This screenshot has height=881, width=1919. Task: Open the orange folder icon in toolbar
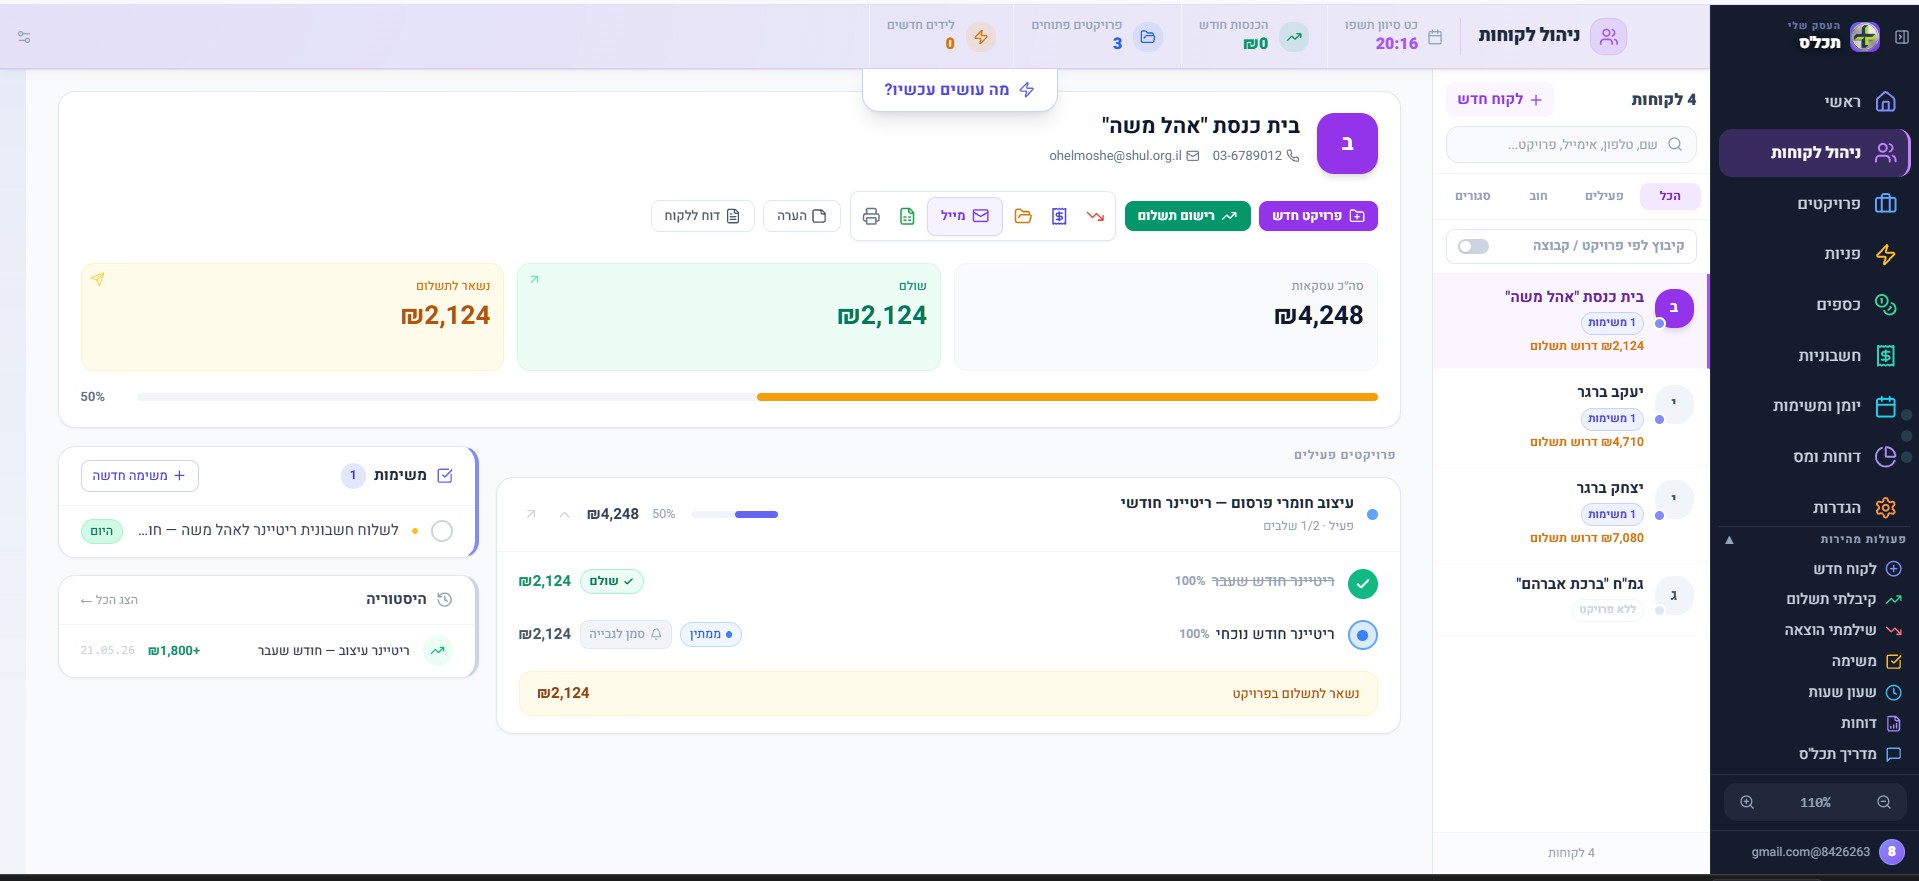[x=1023, y=216]
